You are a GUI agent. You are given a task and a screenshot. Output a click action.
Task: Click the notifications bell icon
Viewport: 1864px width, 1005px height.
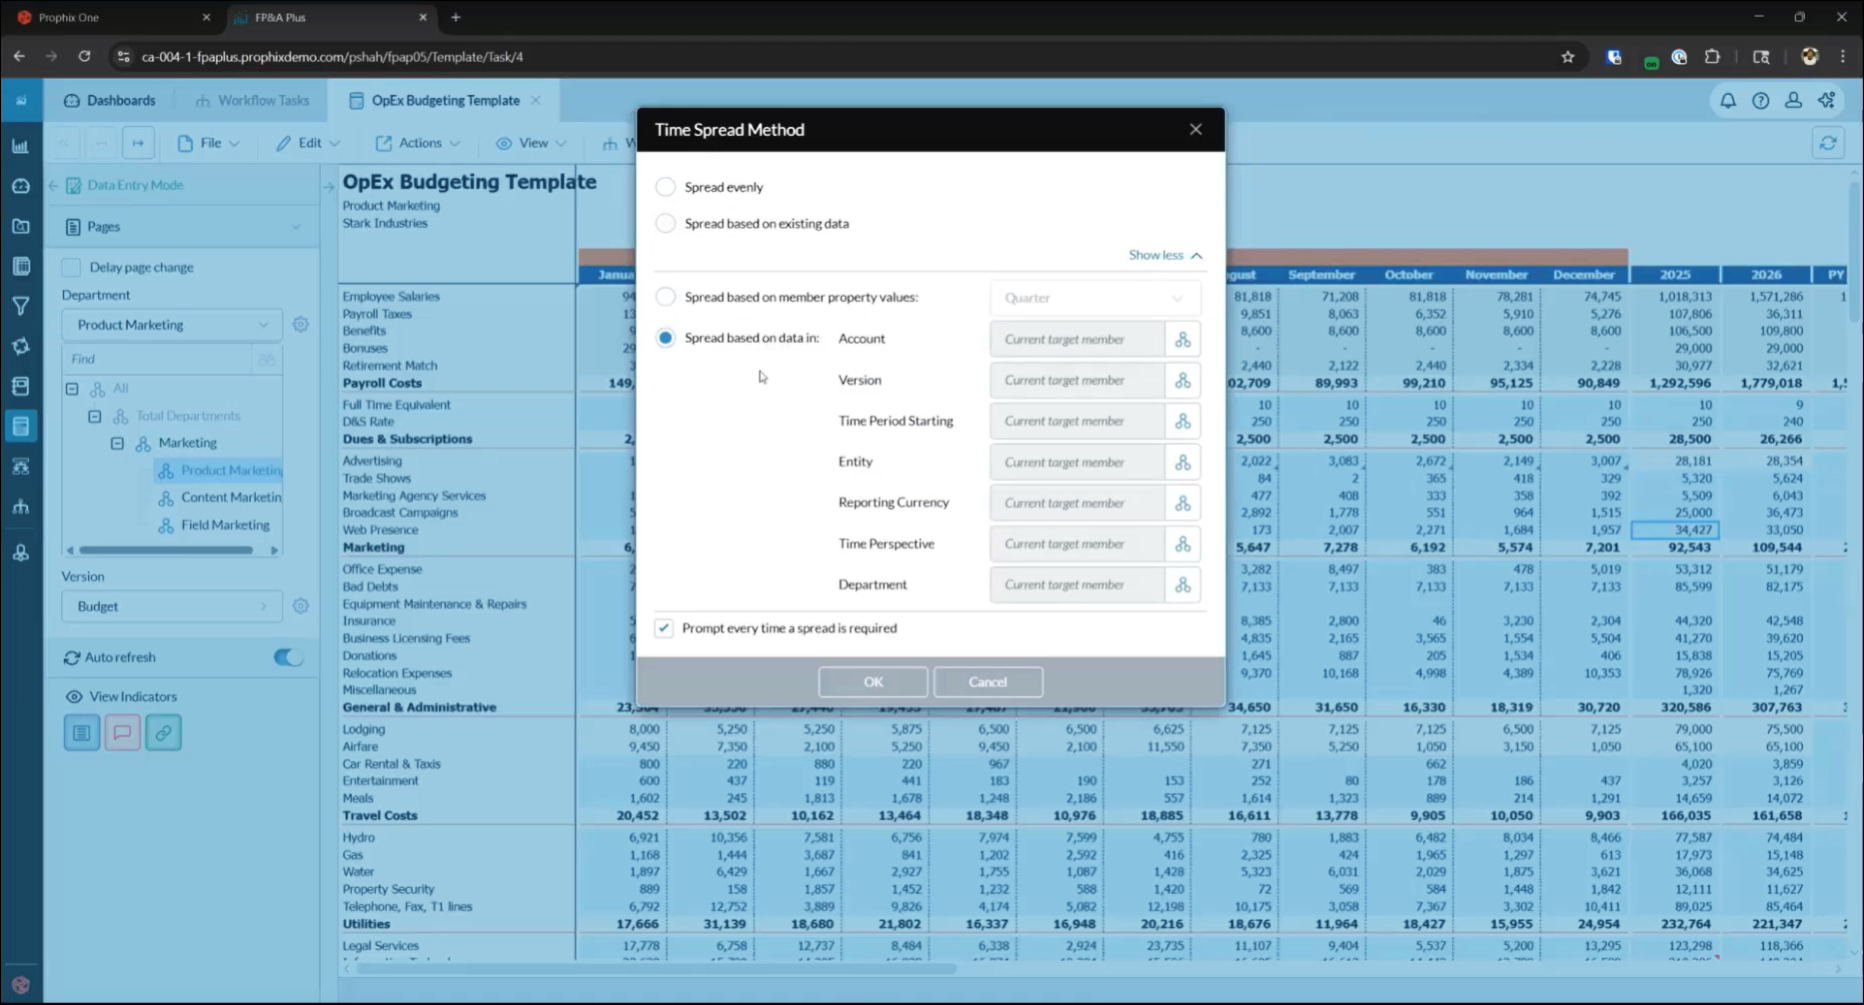[1728, 101]
